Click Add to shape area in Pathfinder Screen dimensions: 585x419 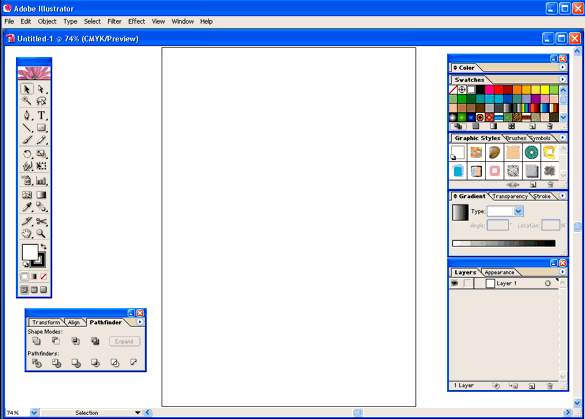point(37,341)
